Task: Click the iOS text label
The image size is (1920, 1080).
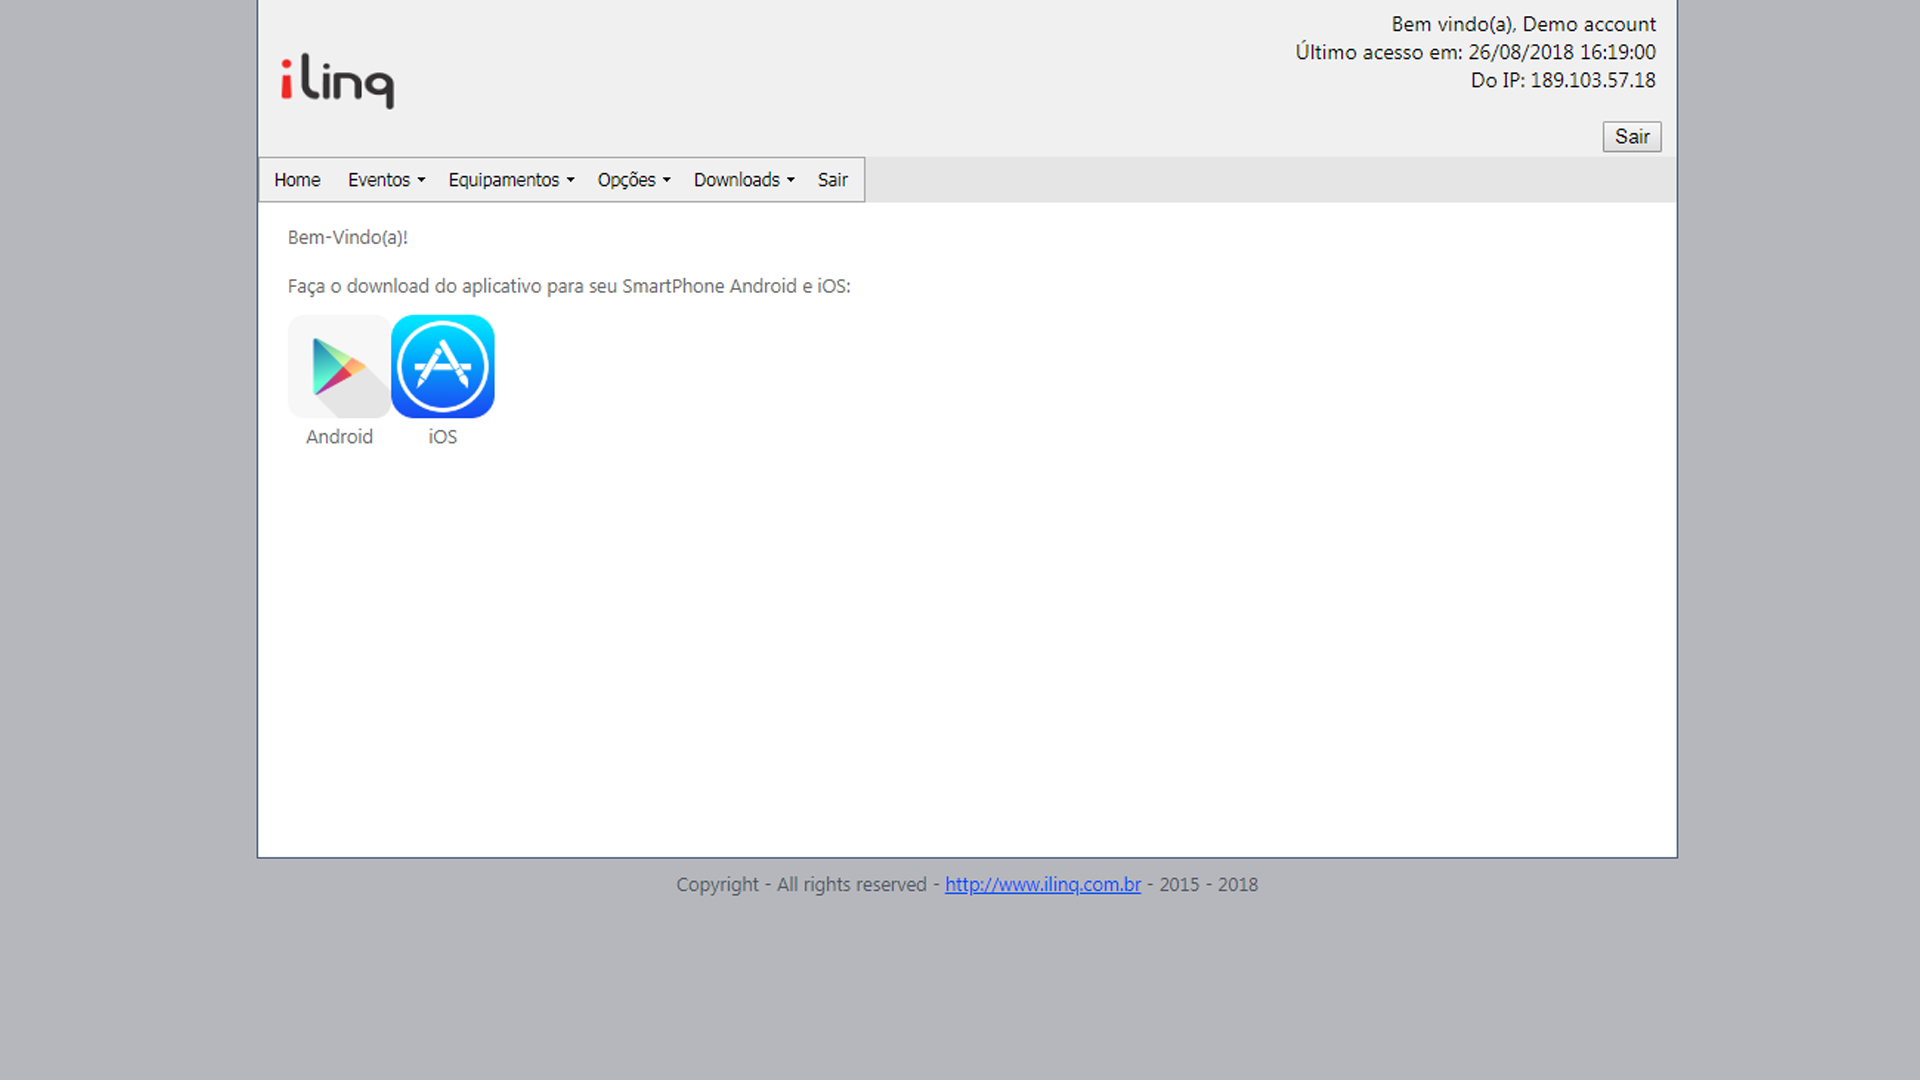Action: click(x=442, y=437)
